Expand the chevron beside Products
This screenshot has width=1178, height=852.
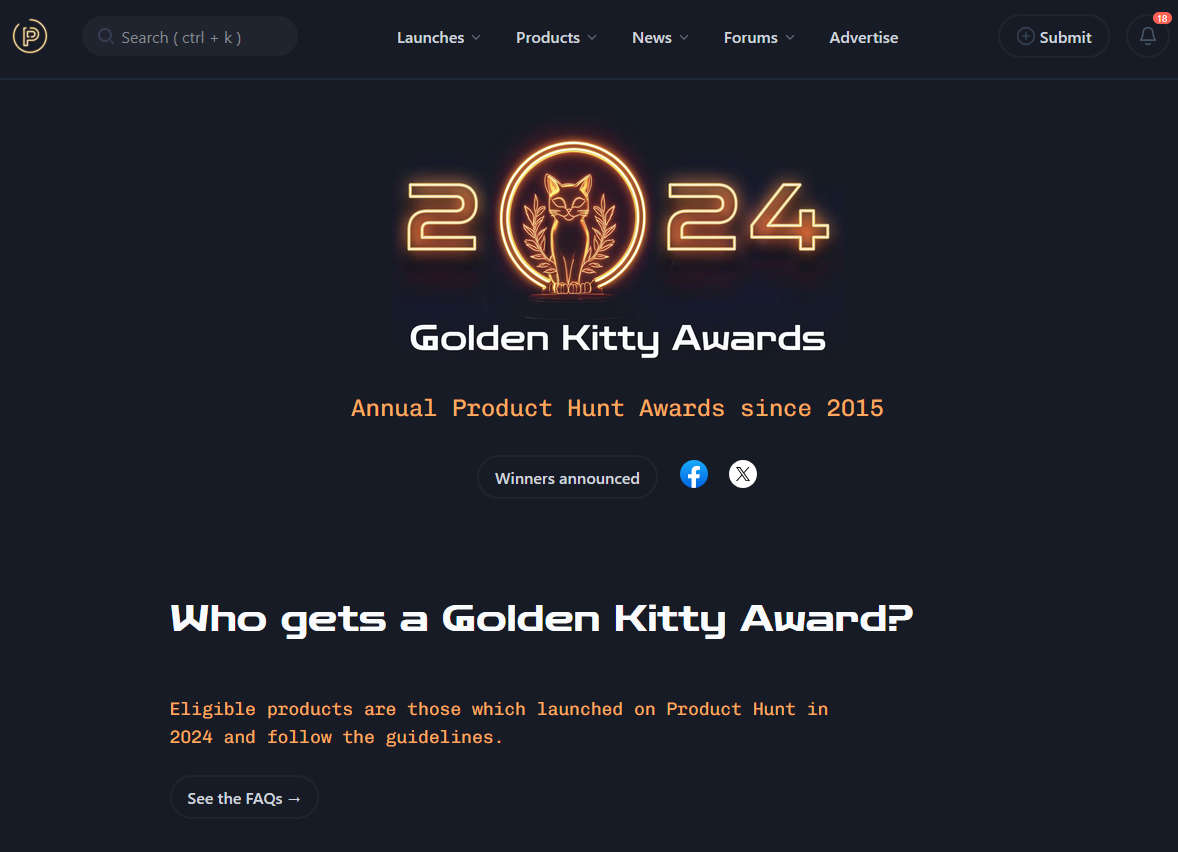(x=592, y=38)
